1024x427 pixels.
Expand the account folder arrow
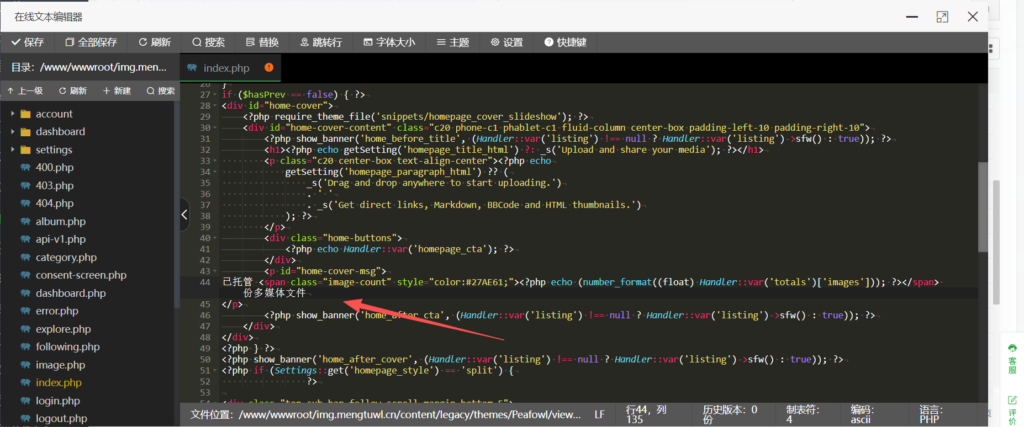point(12,114)
